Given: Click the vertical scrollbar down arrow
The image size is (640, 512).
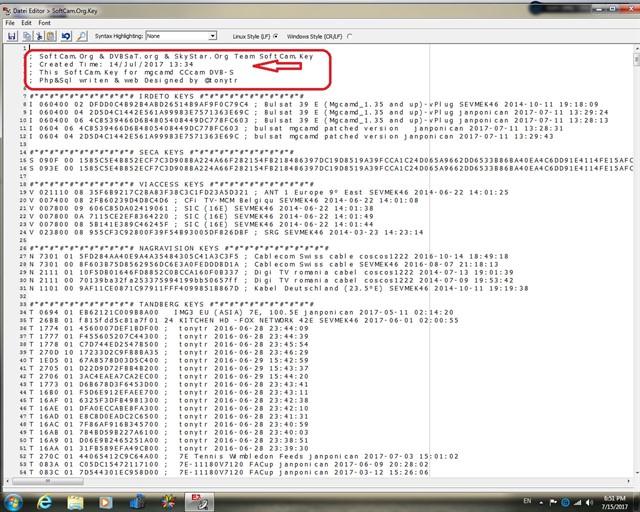Looking at the screenshot, I should 636,474.
